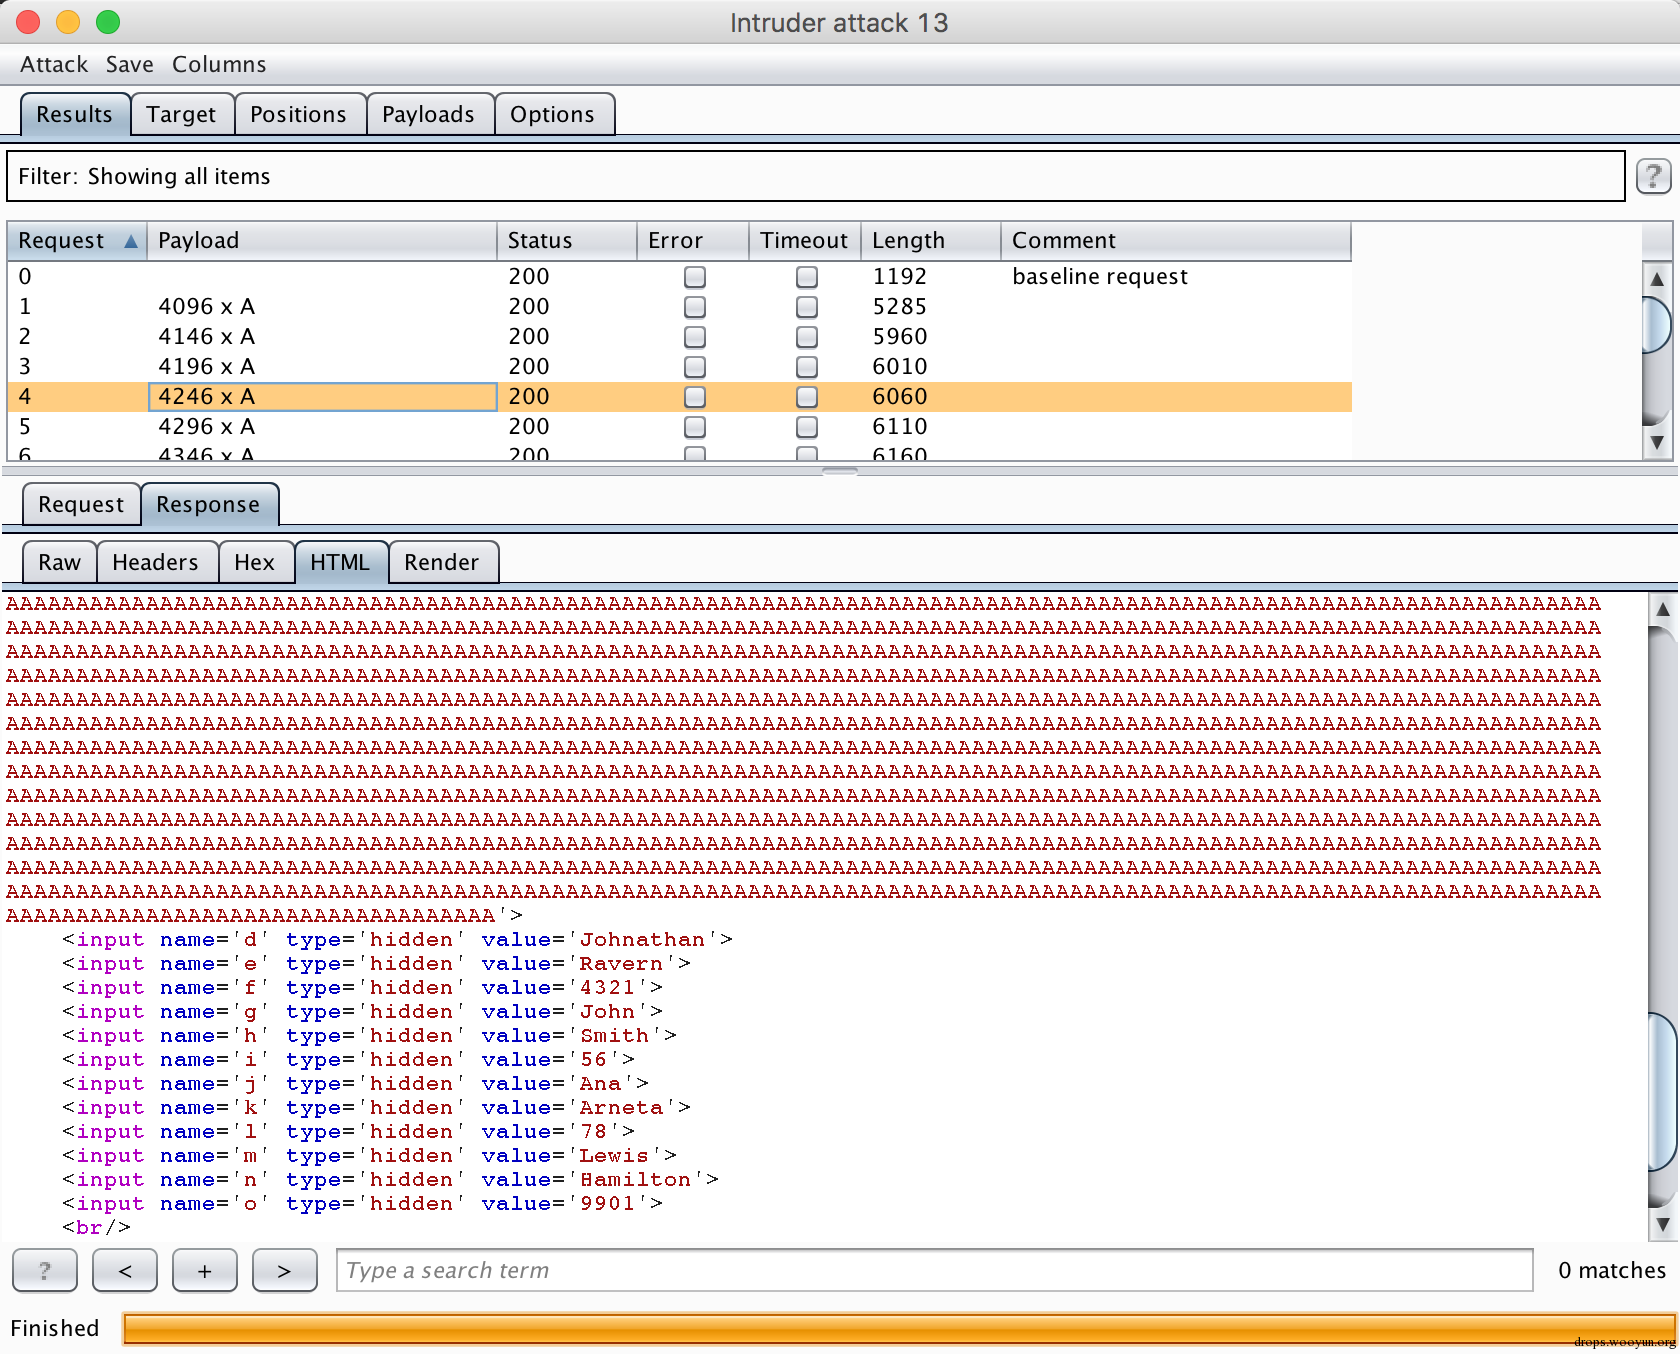Open the filter help question-mark icon
Viewport: 1680px width, 1354px height.
[1653, 177]
